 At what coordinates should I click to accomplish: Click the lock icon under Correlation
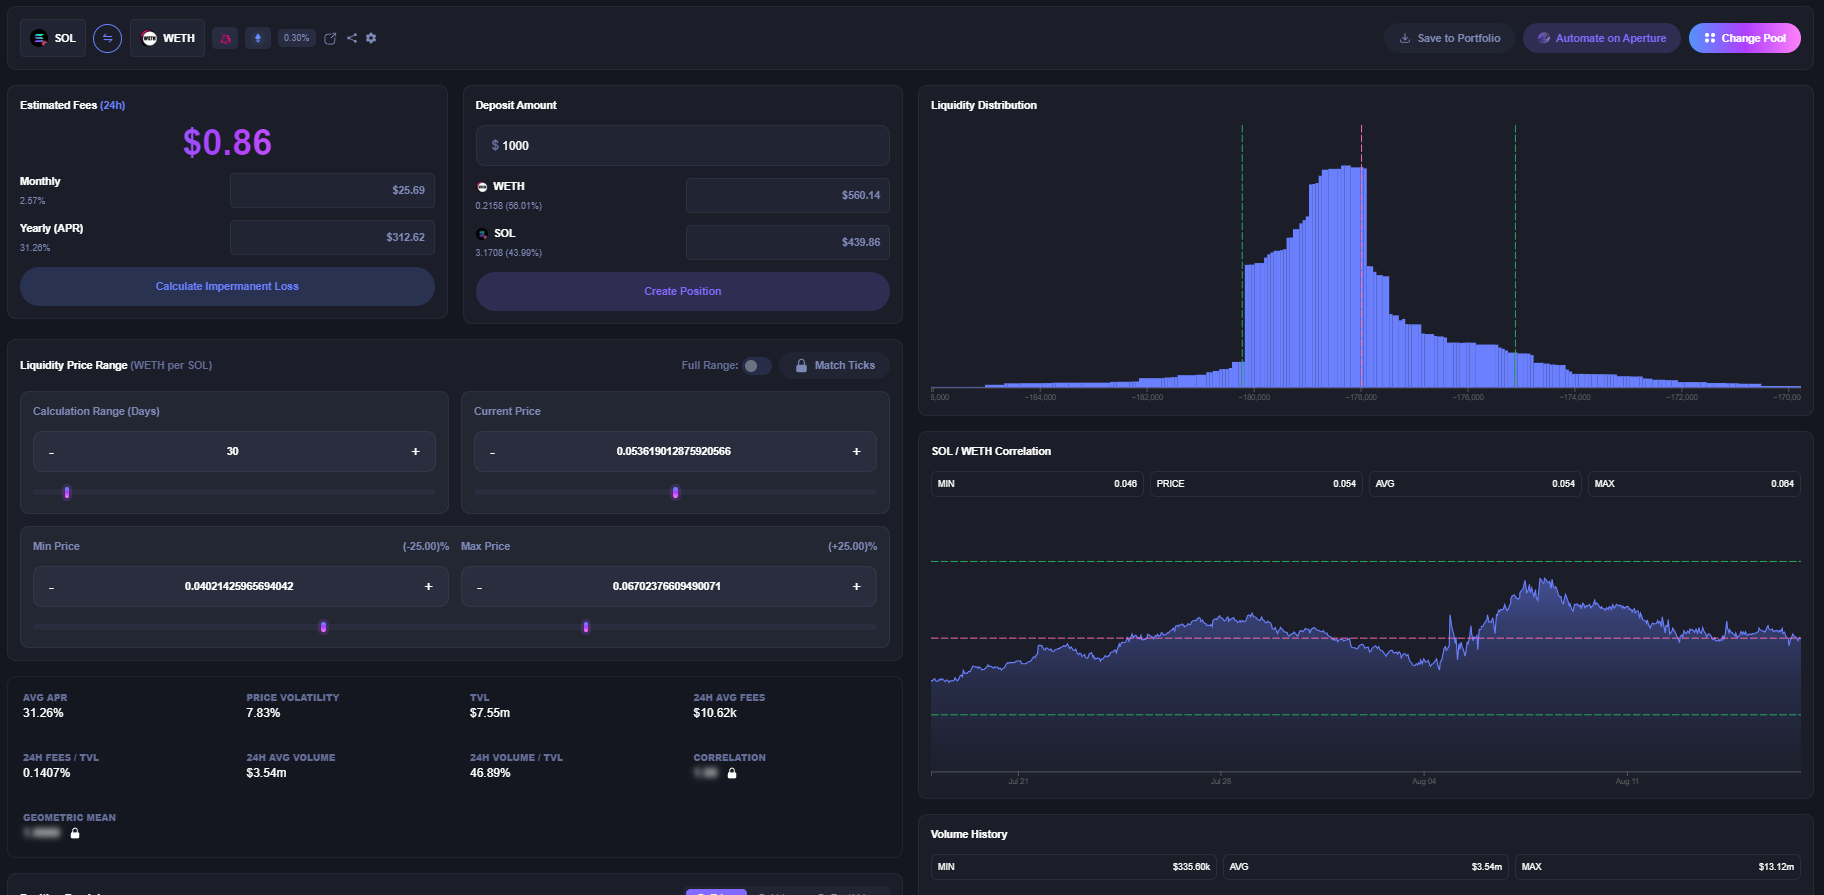pos(732,773)
